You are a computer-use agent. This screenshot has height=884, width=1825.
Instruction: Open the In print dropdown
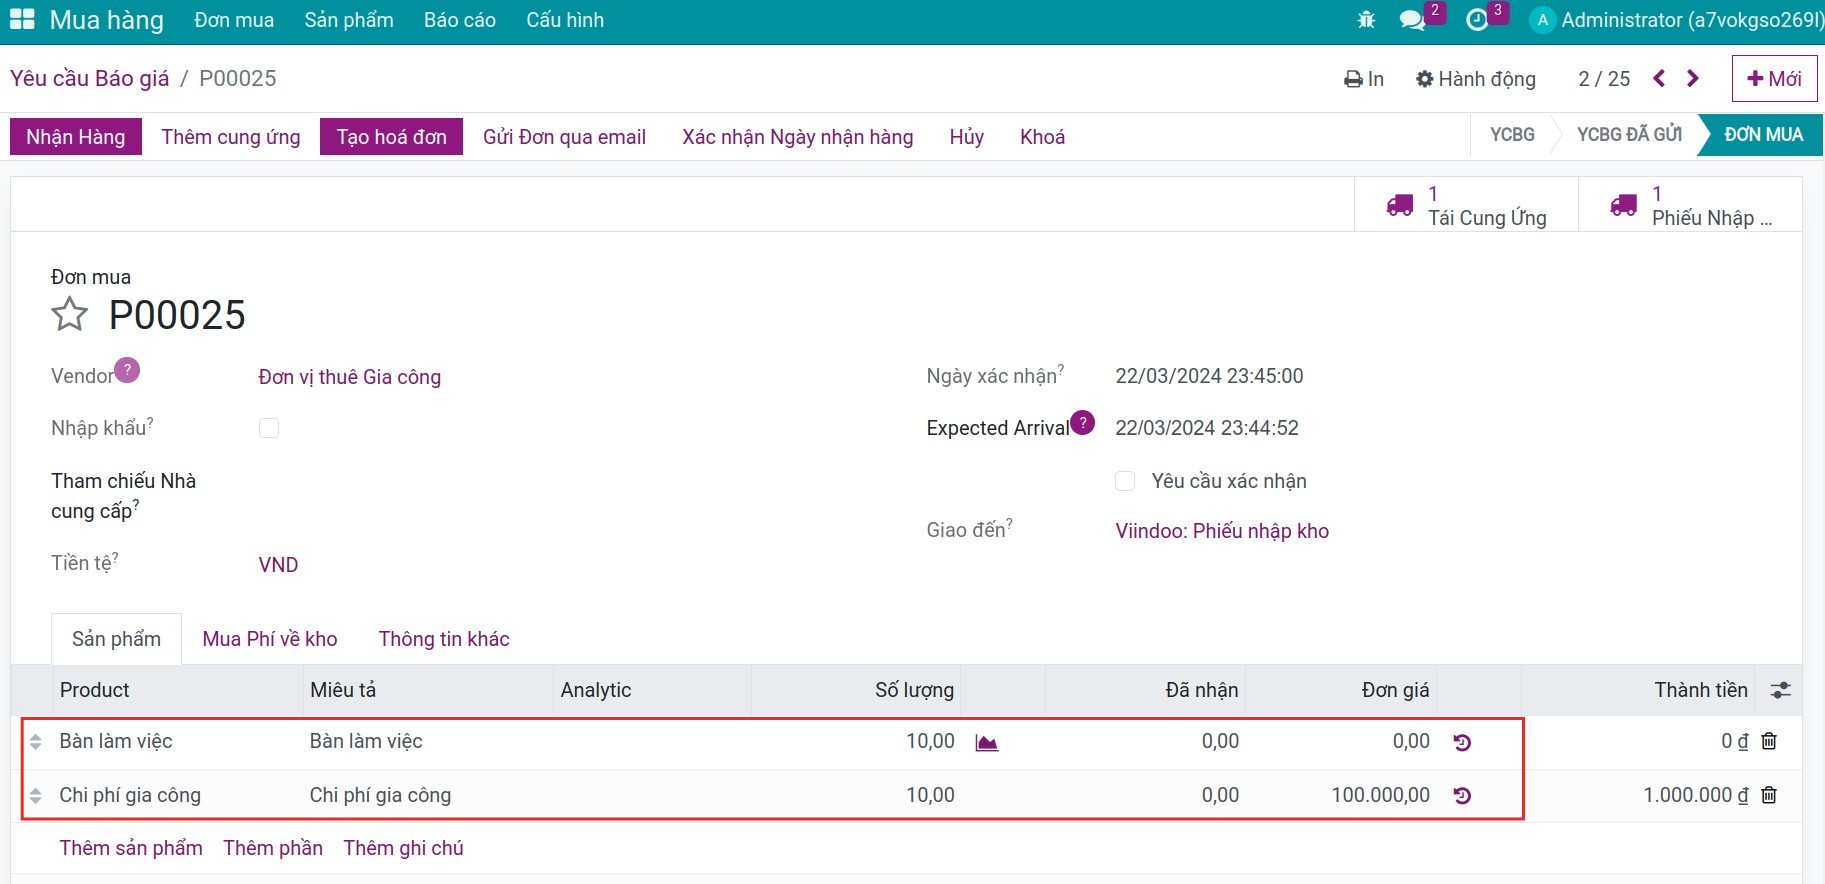pos(1364,79)
